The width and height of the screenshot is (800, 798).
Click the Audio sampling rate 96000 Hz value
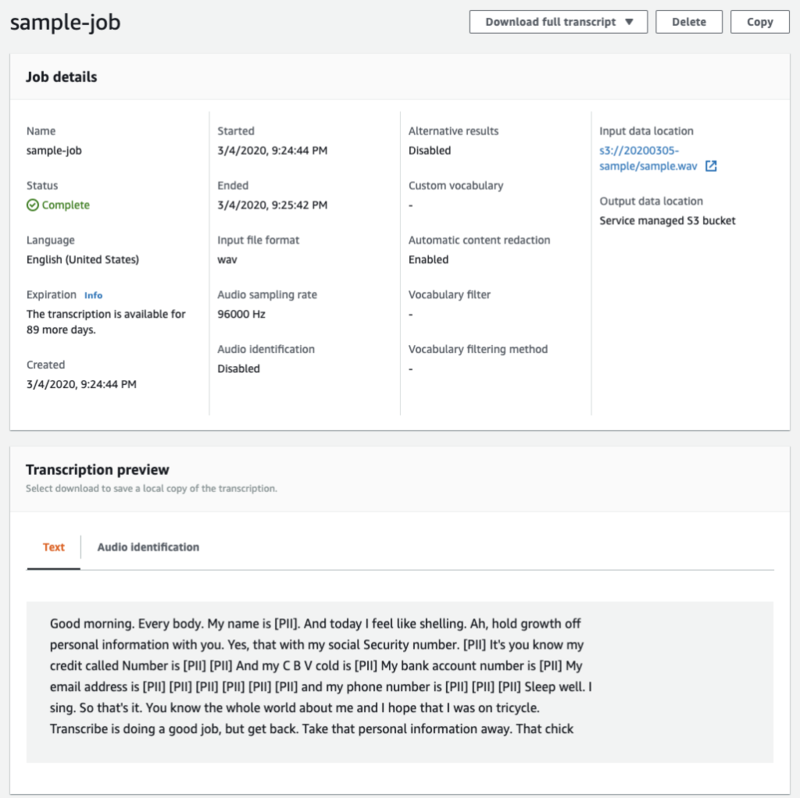(x=241, y=314)
